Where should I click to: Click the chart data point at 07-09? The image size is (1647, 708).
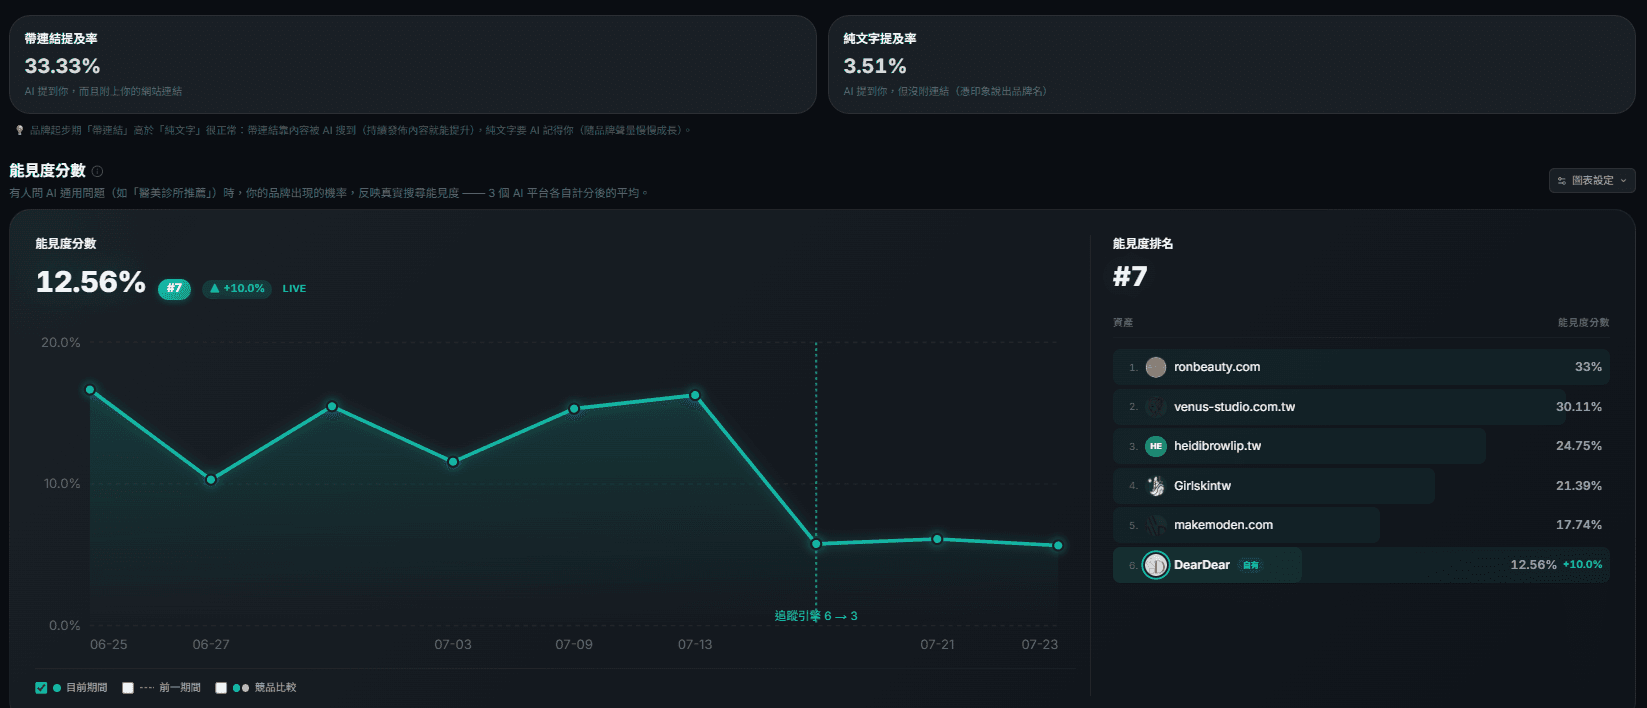[x=574, y=409]
